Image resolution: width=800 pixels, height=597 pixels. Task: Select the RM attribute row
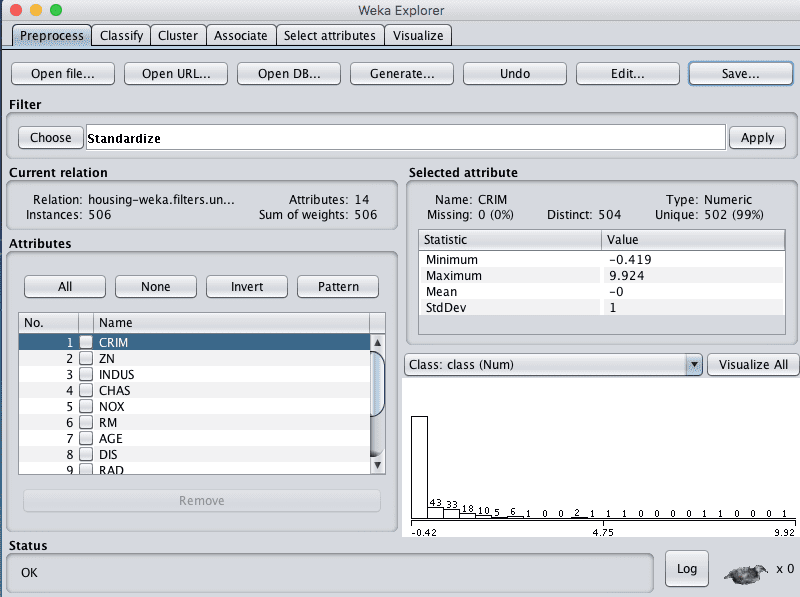194,422
